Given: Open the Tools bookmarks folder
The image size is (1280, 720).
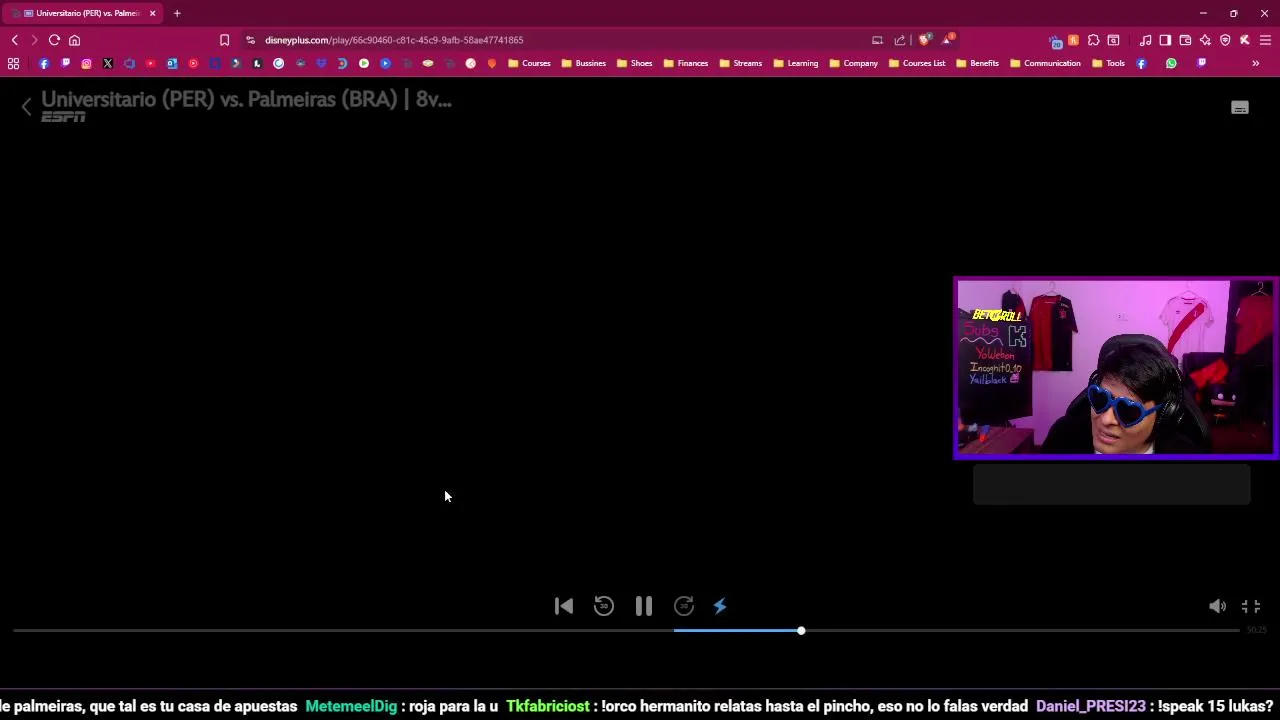Looking at the screenshot, I should click(1108, 63).
